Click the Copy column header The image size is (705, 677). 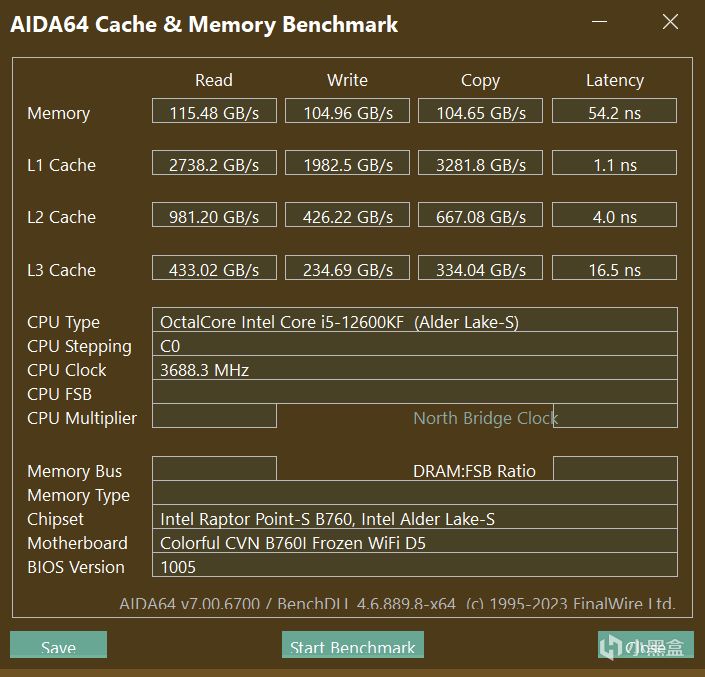click(480, 81)
